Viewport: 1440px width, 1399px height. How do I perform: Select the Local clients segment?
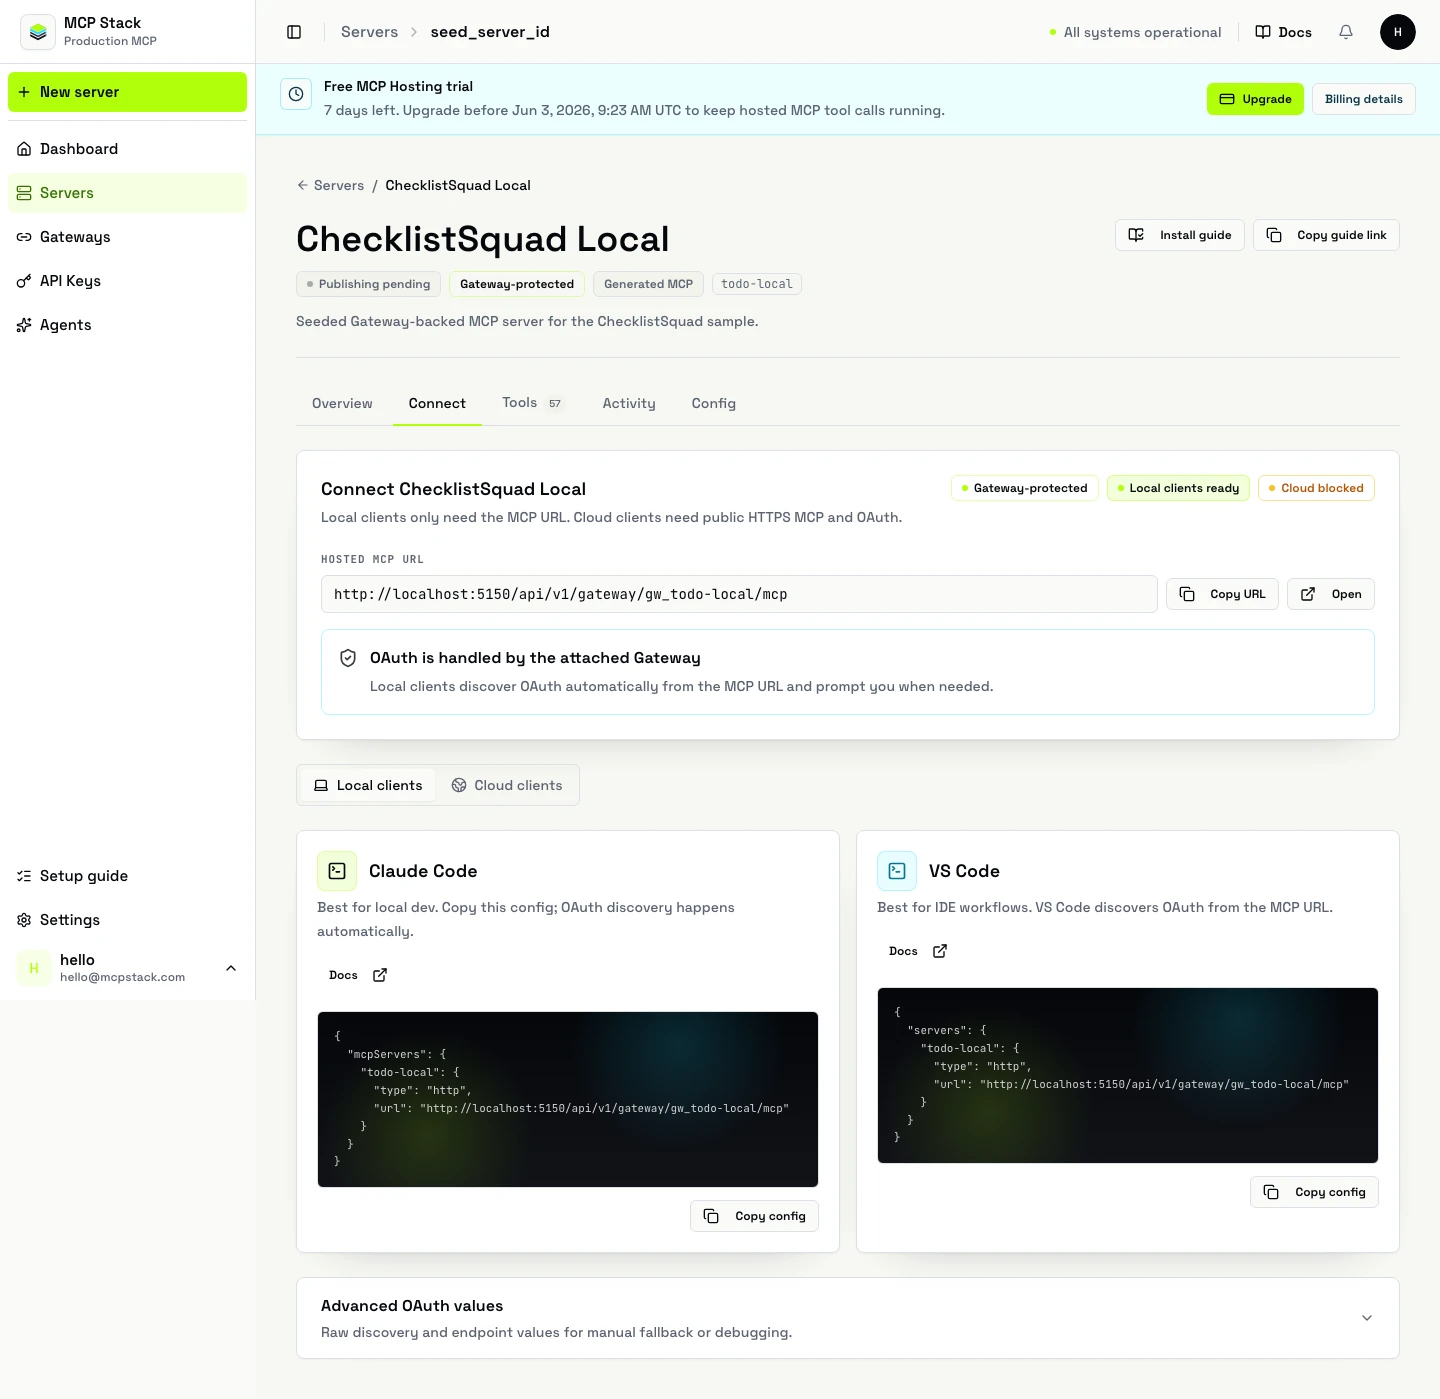tap(368, 785)
